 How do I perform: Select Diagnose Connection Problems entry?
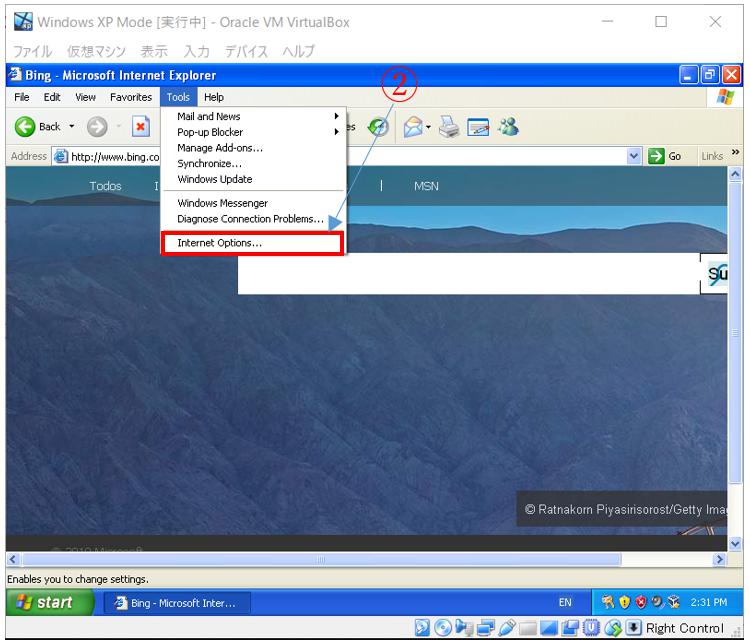coord(252,219)
